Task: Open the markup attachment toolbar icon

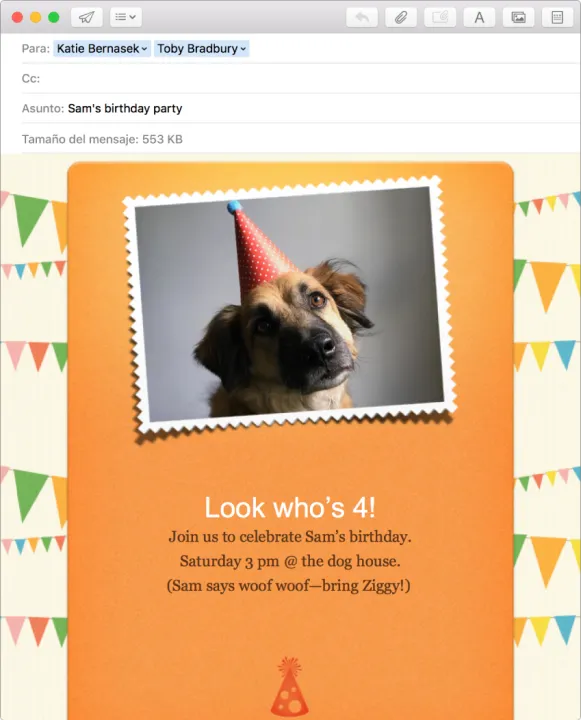Action: click(x=440, y=17)
